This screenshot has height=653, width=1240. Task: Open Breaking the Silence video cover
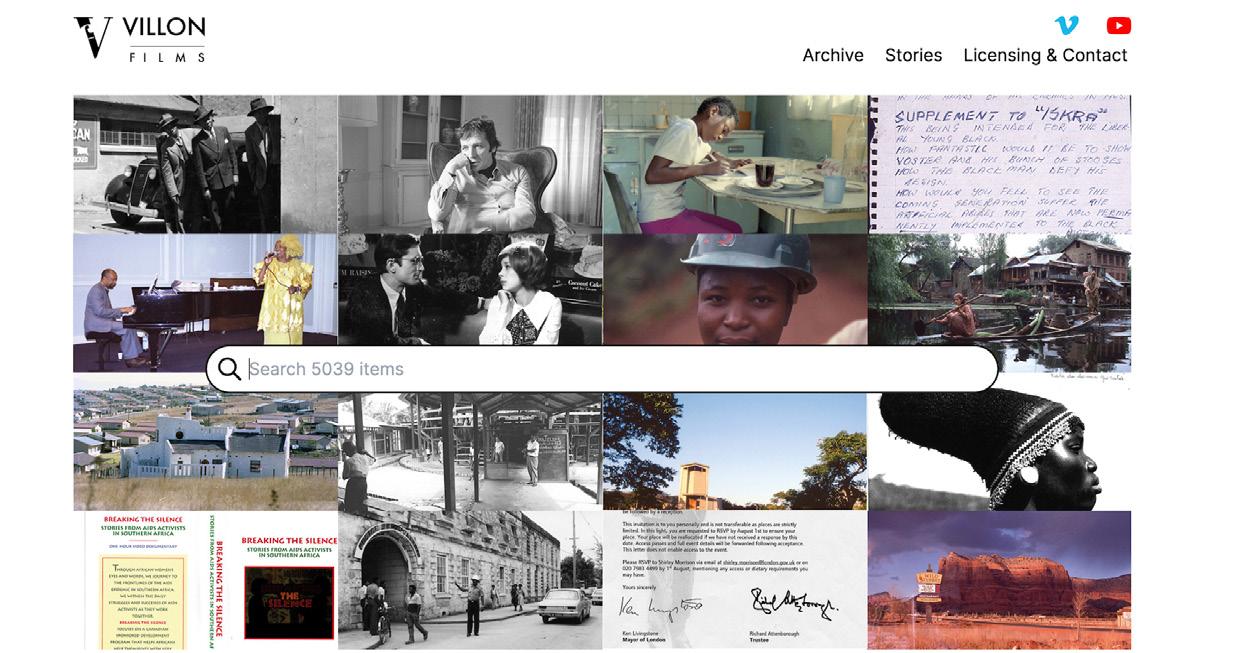[205, 580]
